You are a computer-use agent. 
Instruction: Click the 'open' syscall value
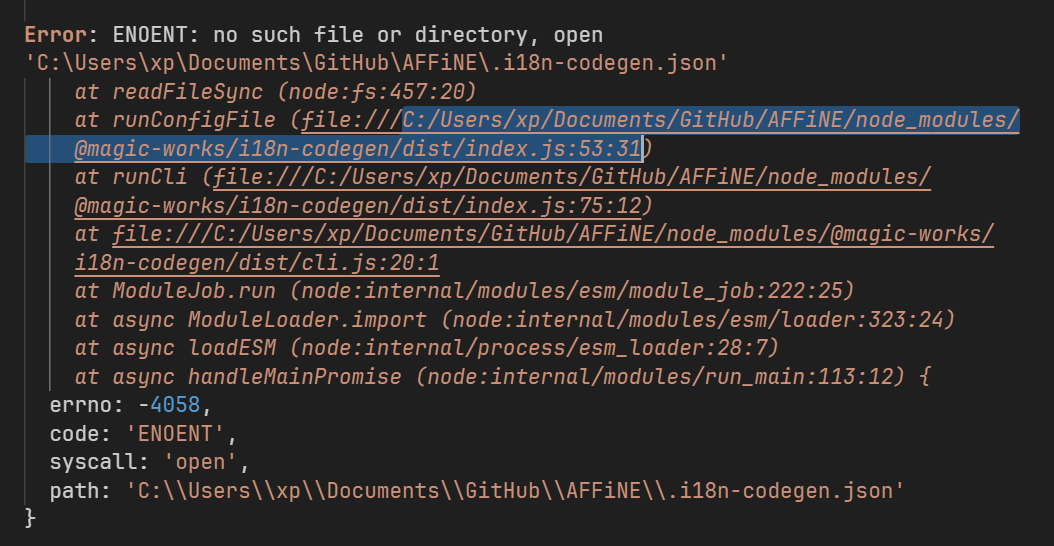click(x=198, y=462)
